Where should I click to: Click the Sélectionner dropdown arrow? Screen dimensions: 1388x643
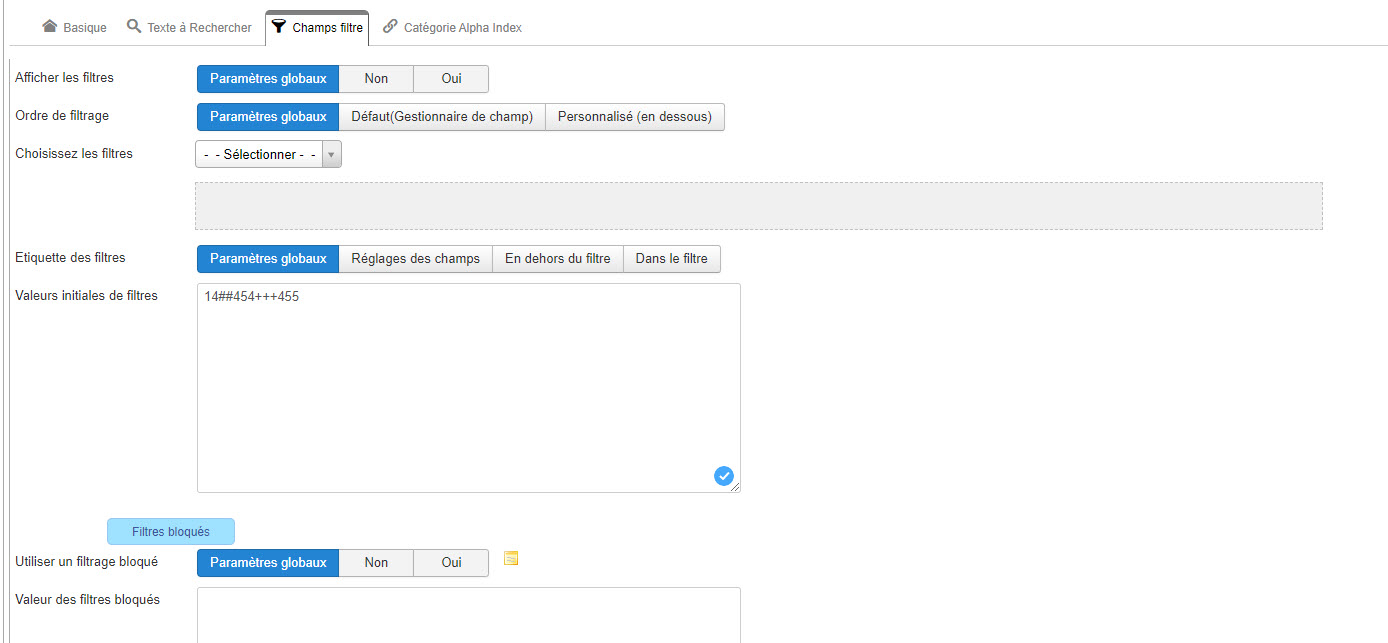(x=331, y=155)
